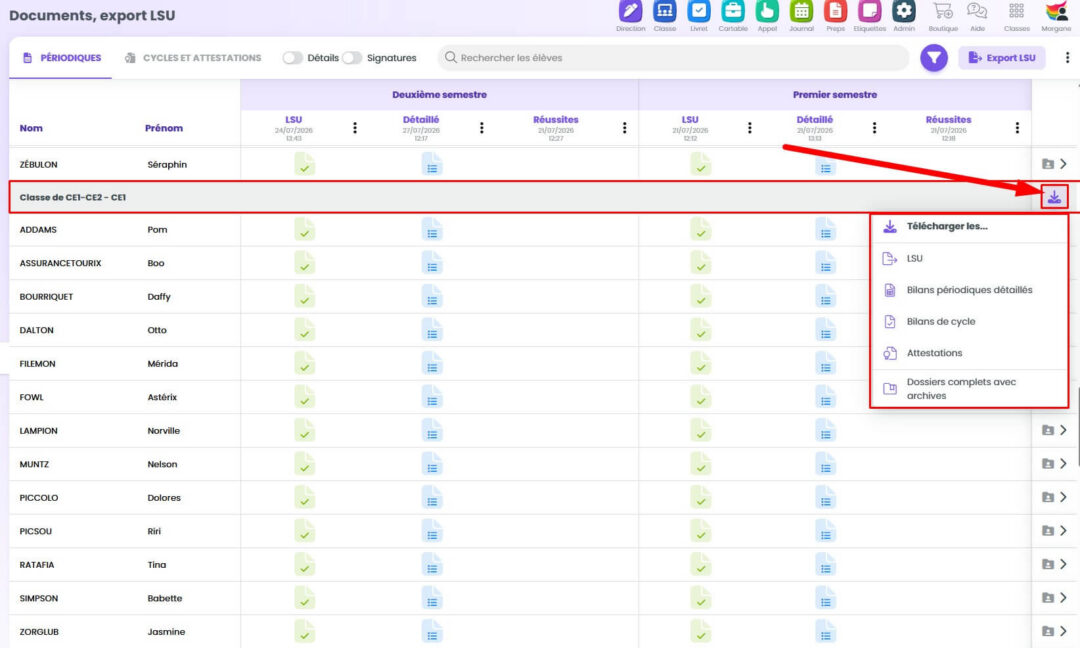Viewport: 1080px width, 648px height.
Task: Open SIMPSON Babette's folder icon
Action: tap(1048, 598)
